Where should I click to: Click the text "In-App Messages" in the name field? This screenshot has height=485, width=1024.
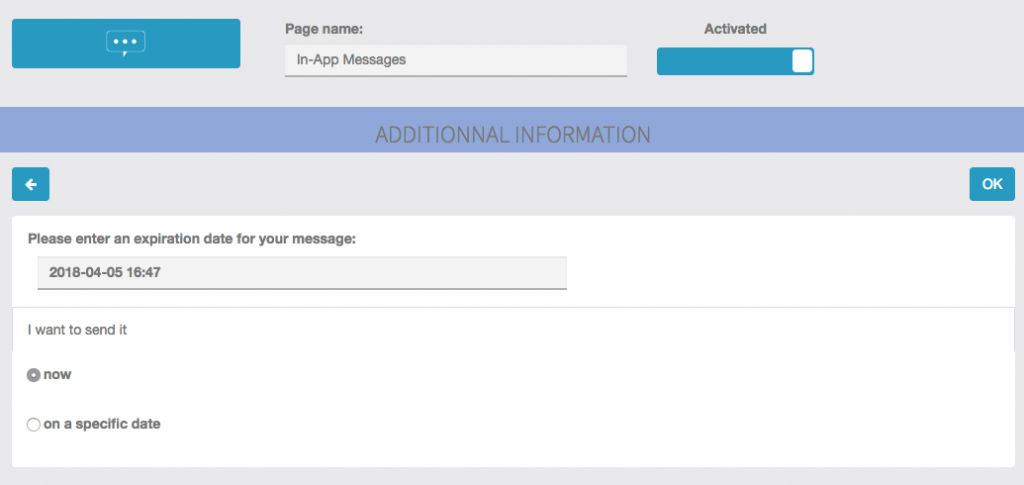tap(351, 60)
